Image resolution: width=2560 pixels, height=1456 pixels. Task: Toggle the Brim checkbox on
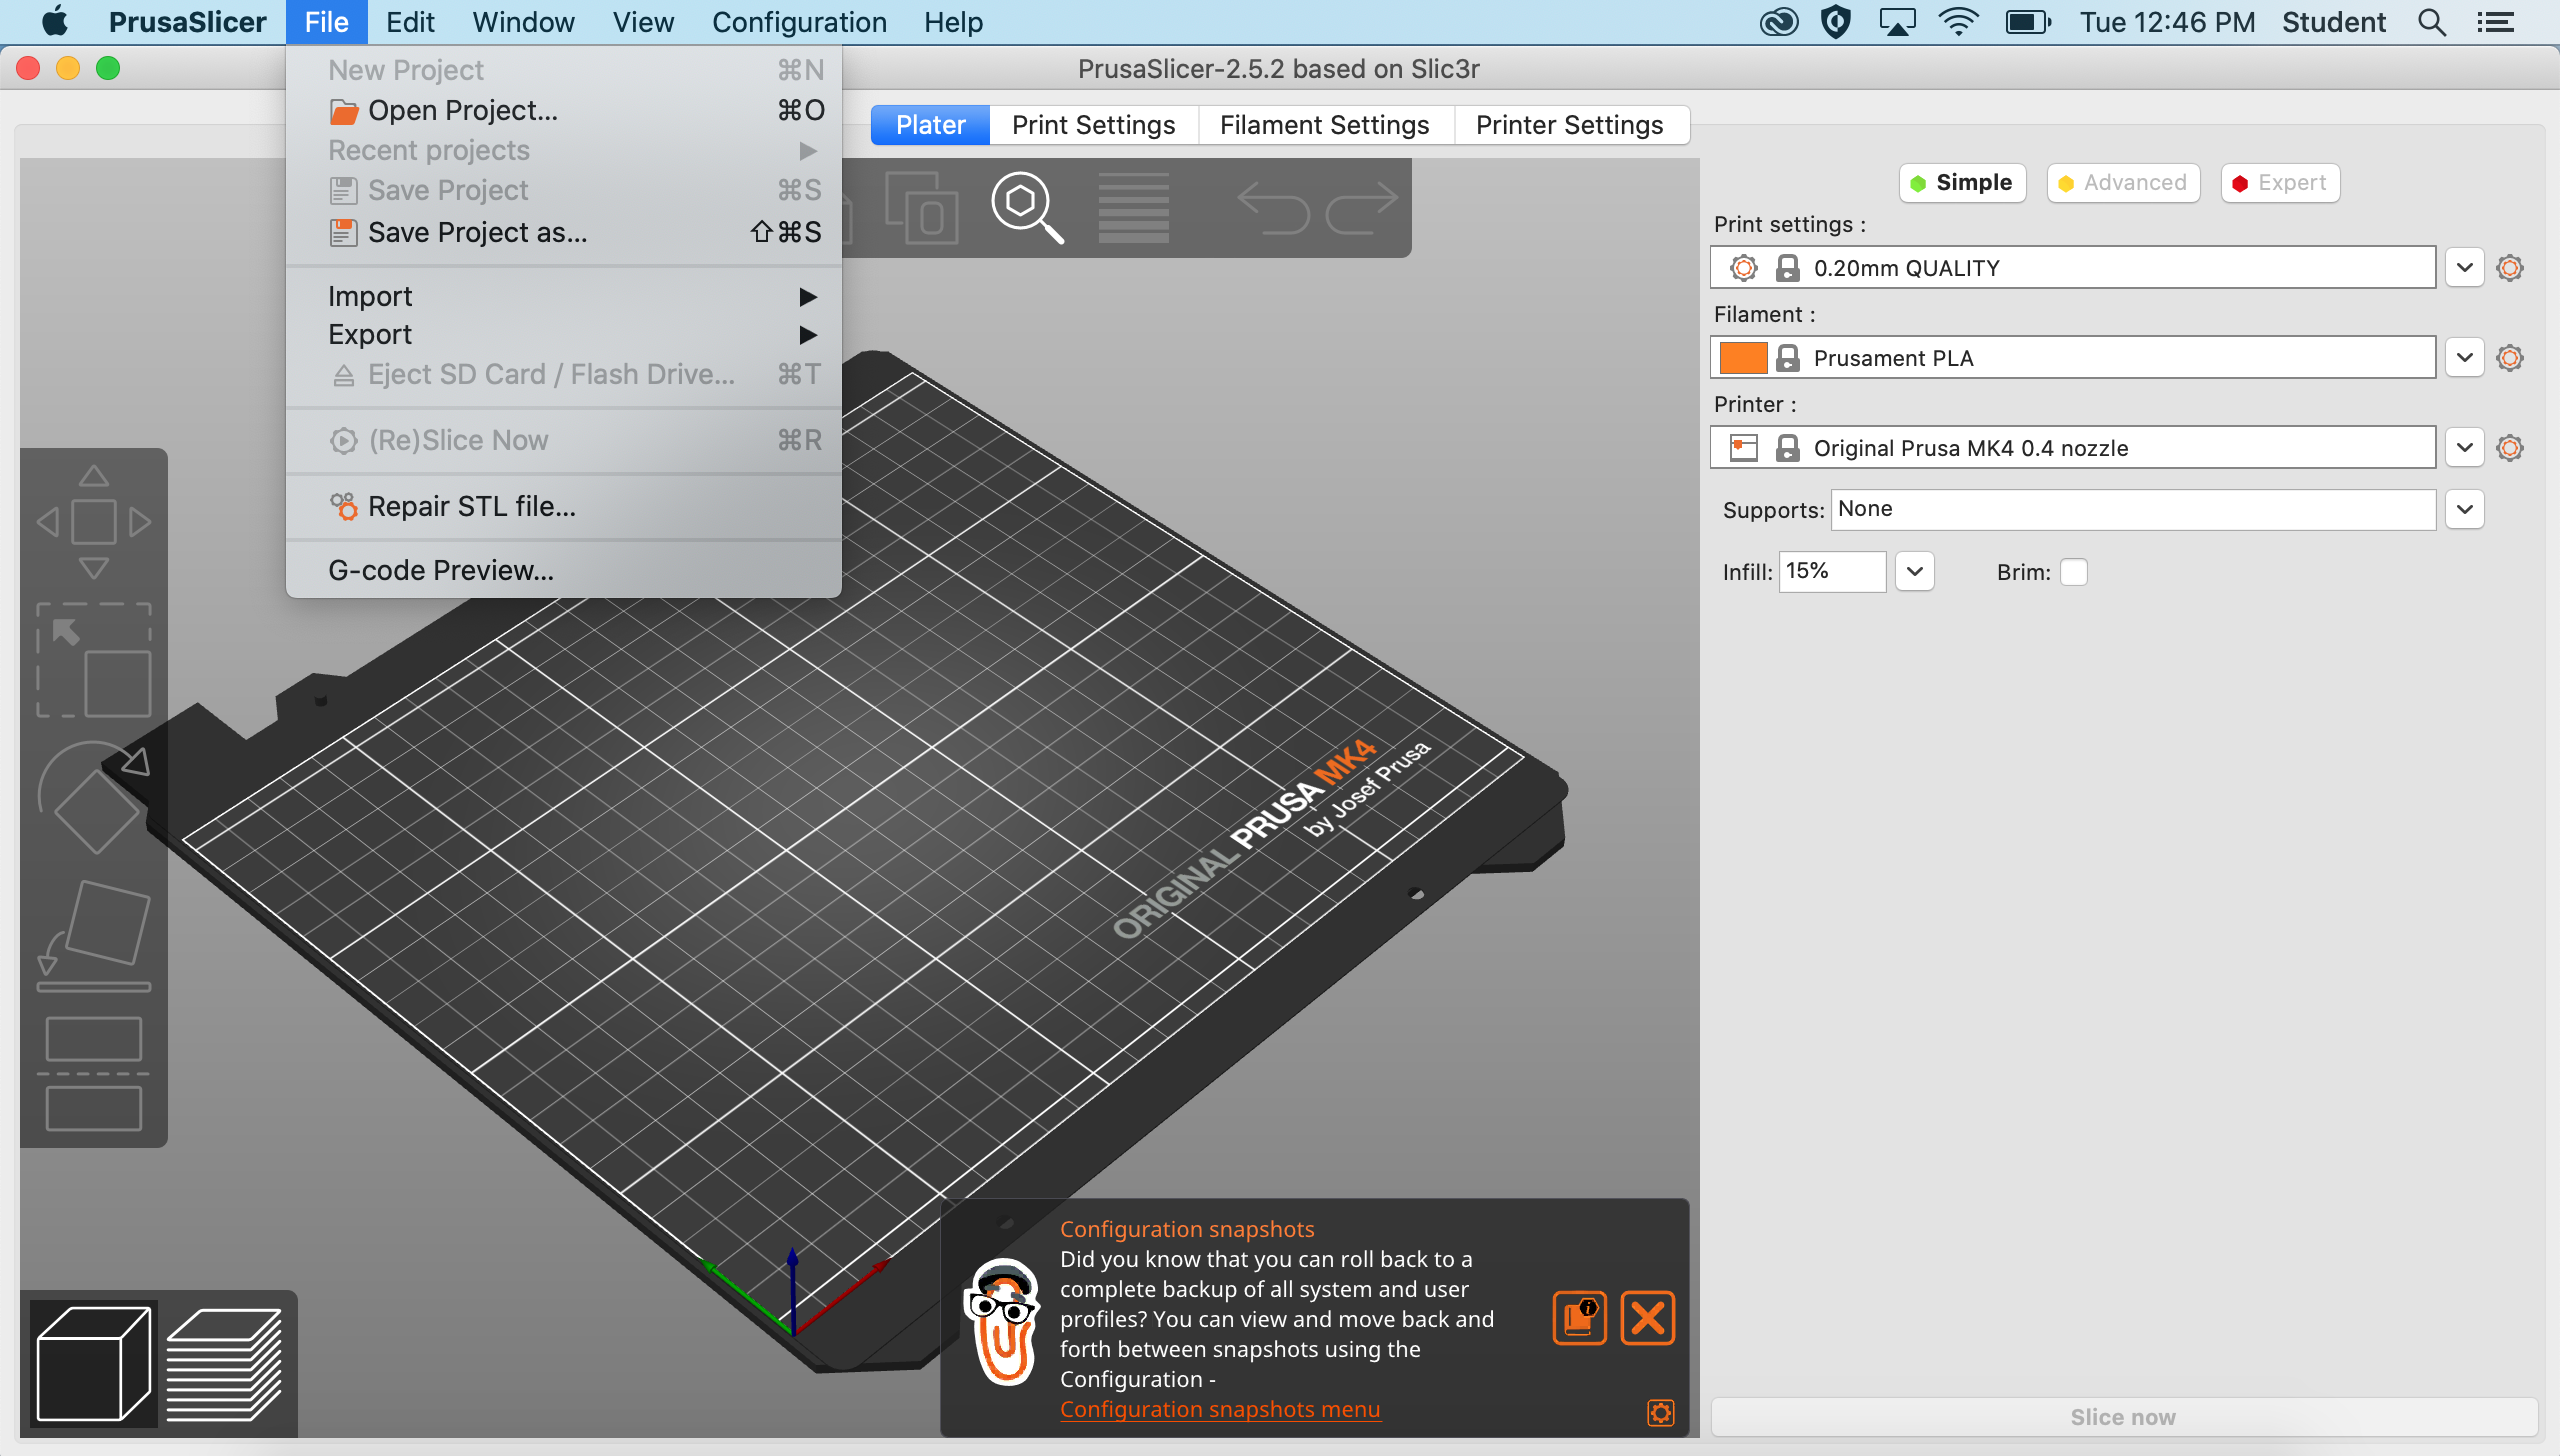(2075, 571)
